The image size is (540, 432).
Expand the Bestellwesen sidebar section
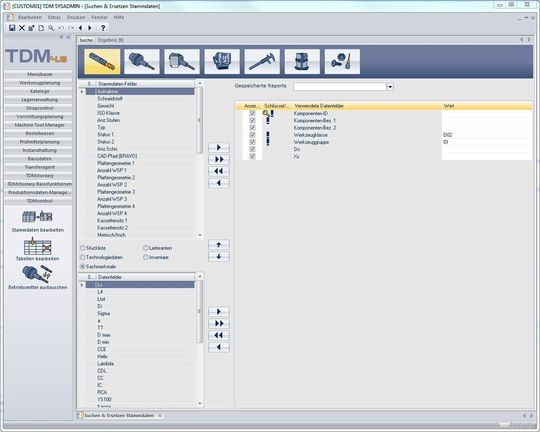click(39, 133)
